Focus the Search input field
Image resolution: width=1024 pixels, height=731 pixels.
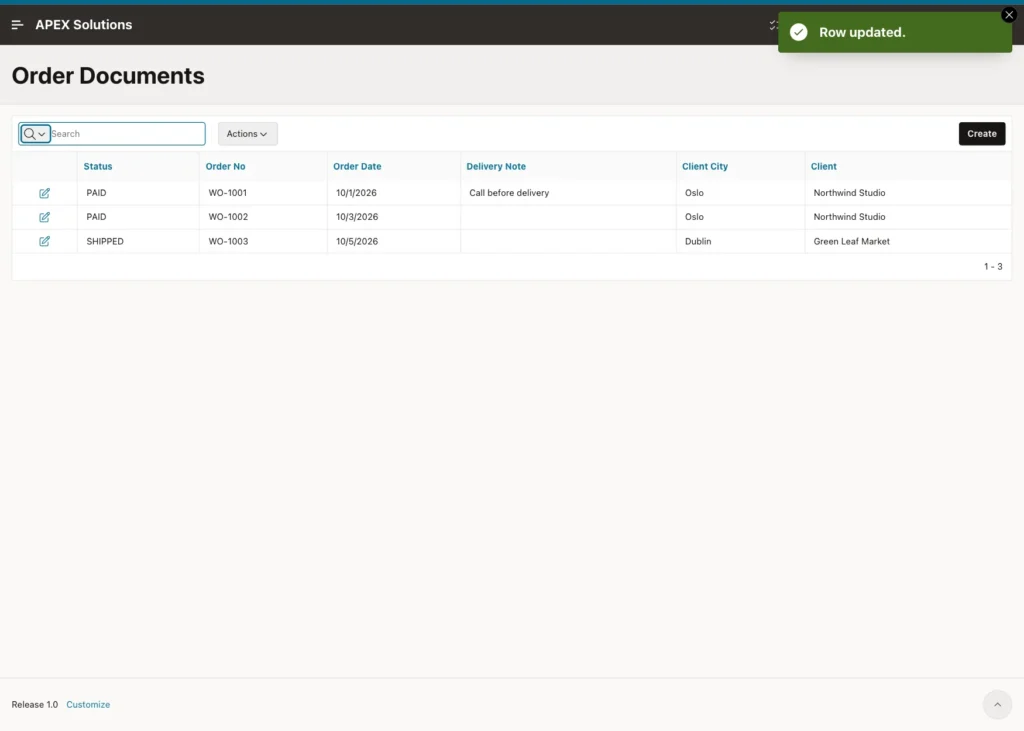(127, 134)
